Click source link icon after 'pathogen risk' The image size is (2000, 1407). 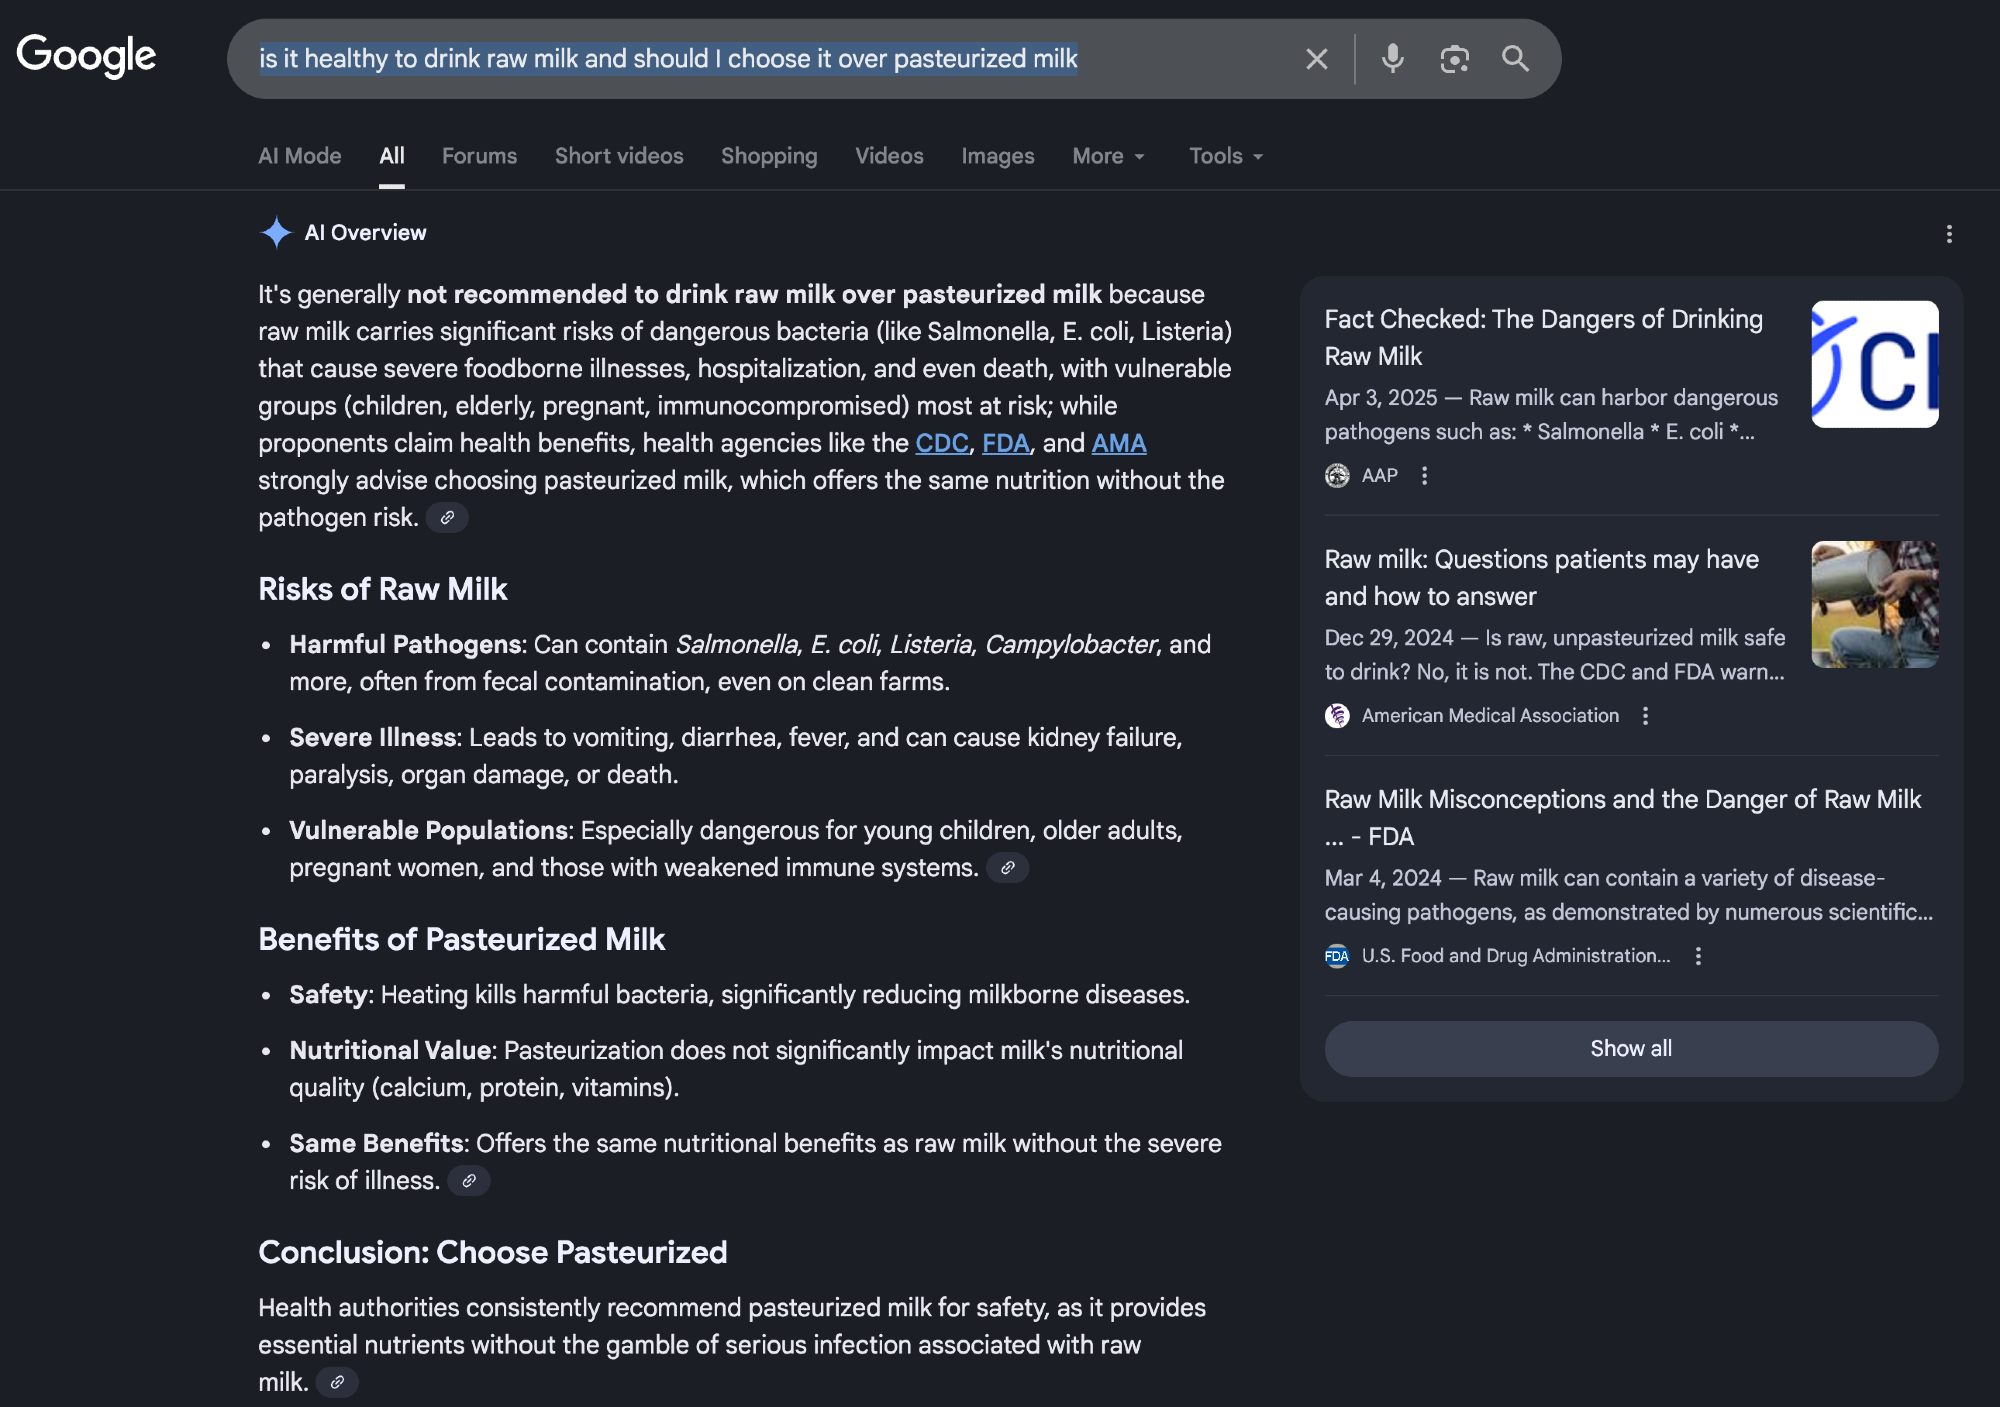pos(447,518)
